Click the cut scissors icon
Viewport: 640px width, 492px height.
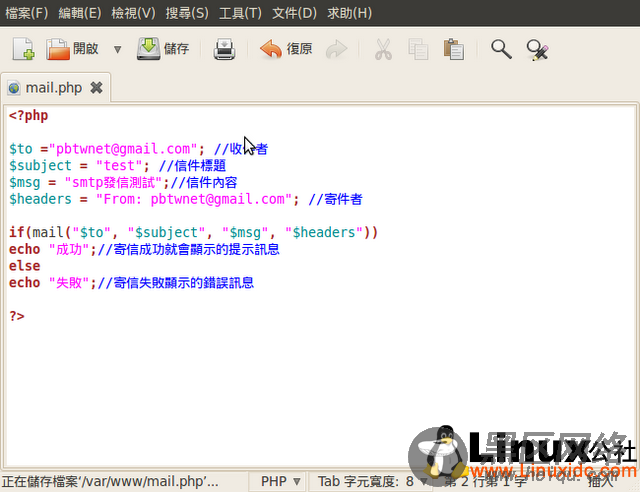point(383,49)
